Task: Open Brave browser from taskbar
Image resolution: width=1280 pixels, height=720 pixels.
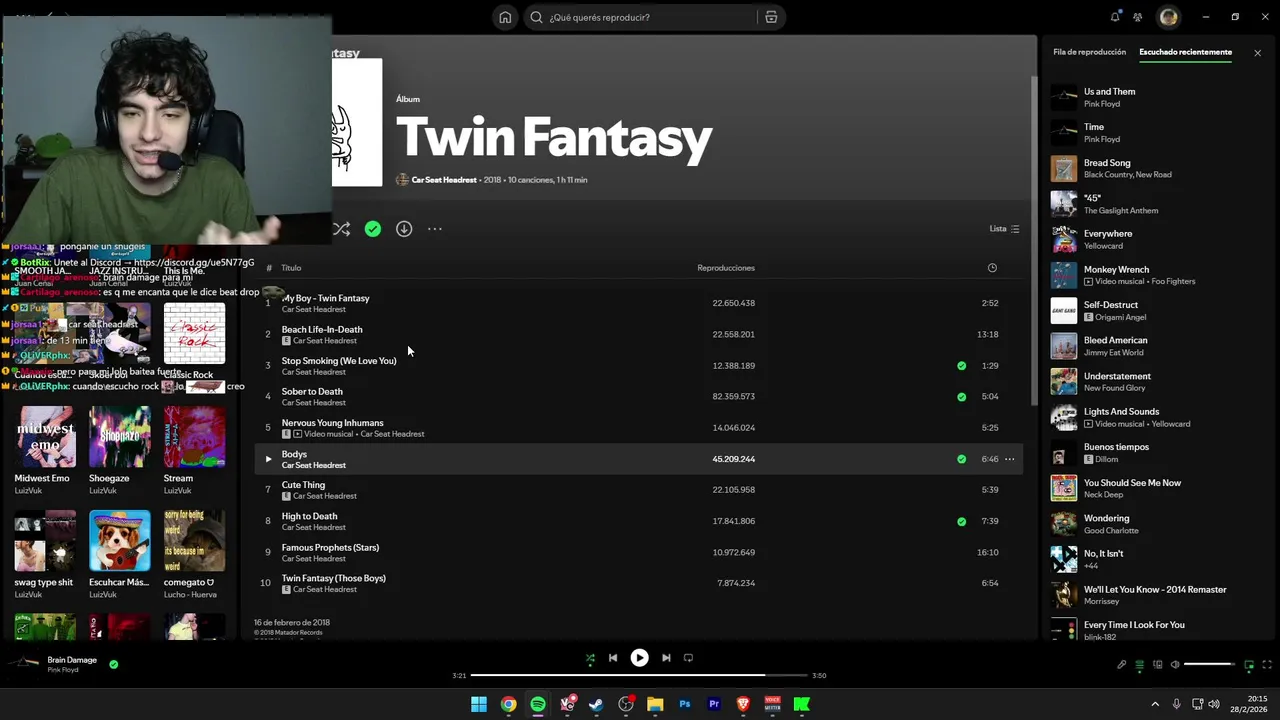Action: pyautogui.click(x=743, y=704)
